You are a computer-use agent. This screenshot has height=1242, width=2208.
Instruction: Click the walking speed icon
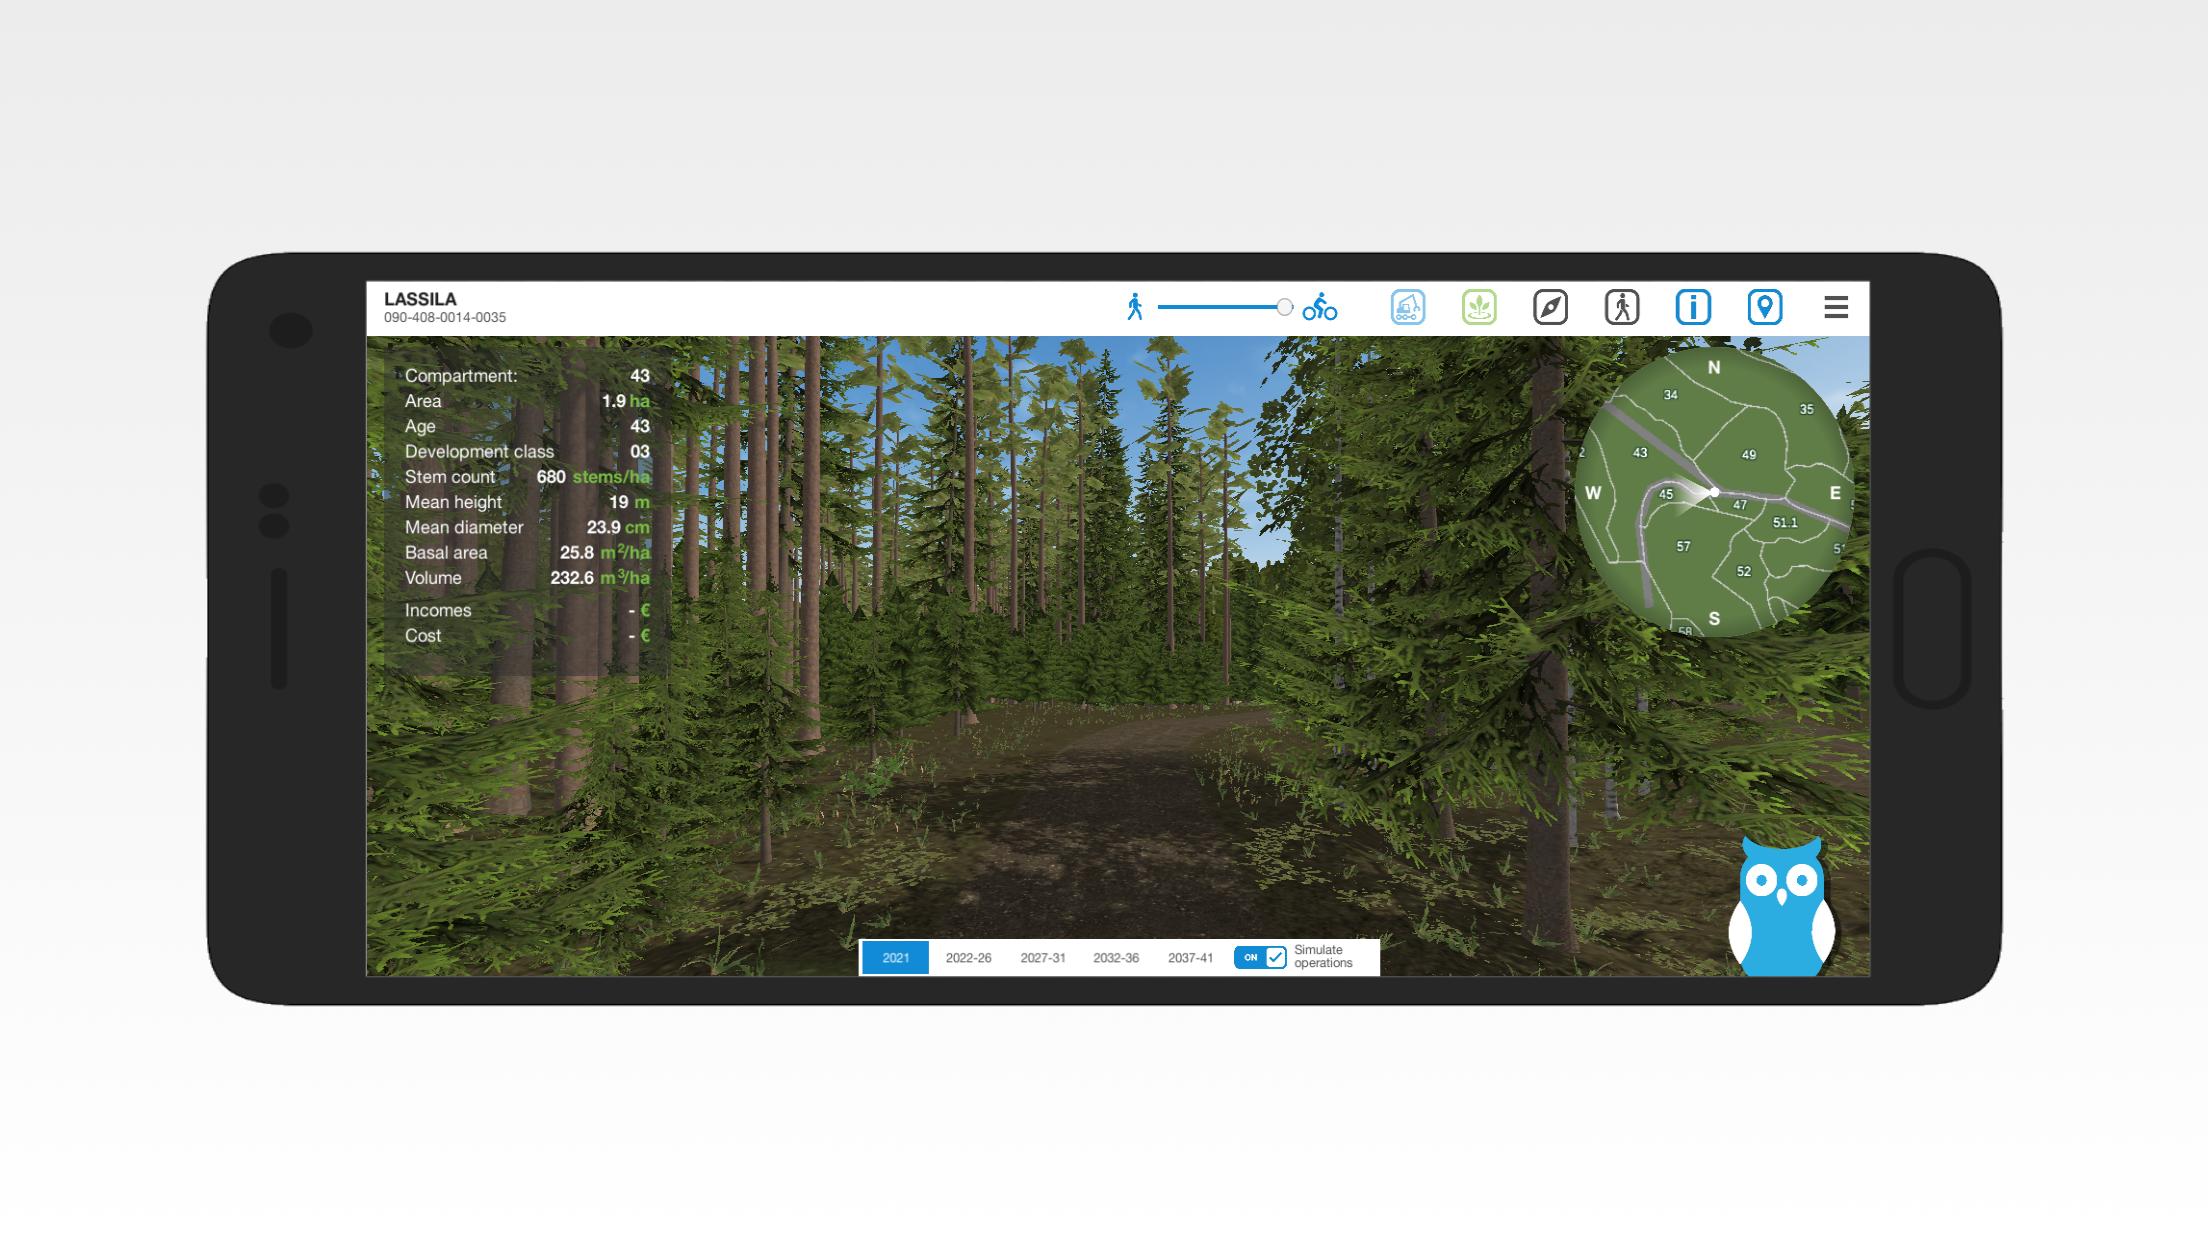1135,307
